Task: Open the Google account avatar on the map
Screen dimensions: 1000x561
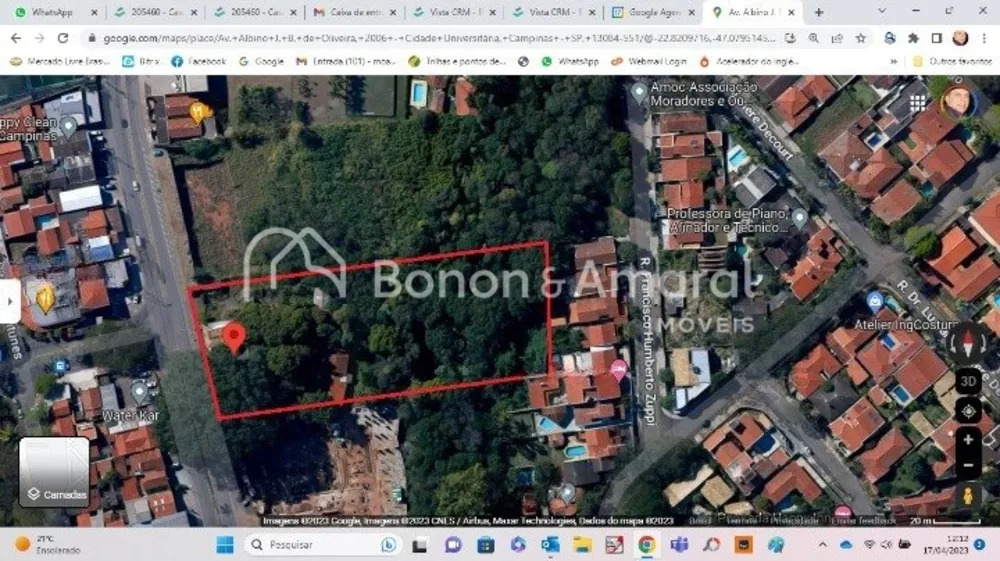Action: [x=957, y=101]
